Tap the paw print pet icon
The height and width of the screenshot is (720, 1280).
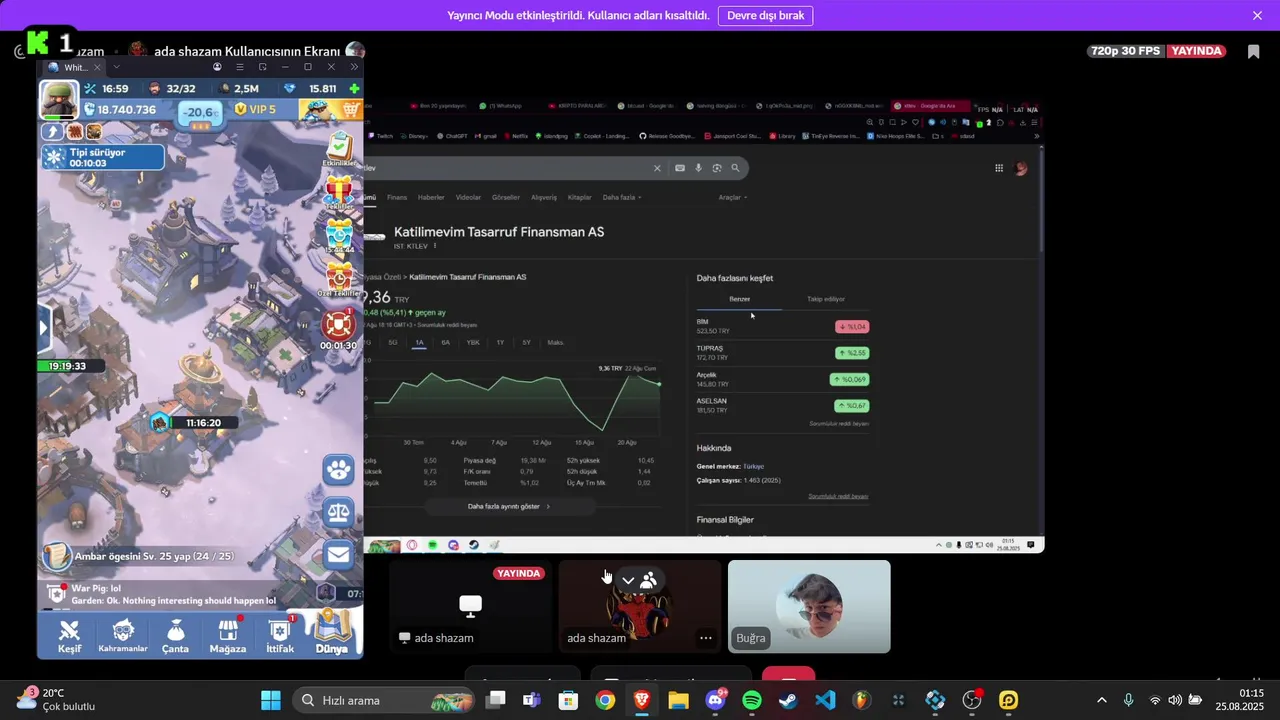pyautogui.click(x=339, y=470)
